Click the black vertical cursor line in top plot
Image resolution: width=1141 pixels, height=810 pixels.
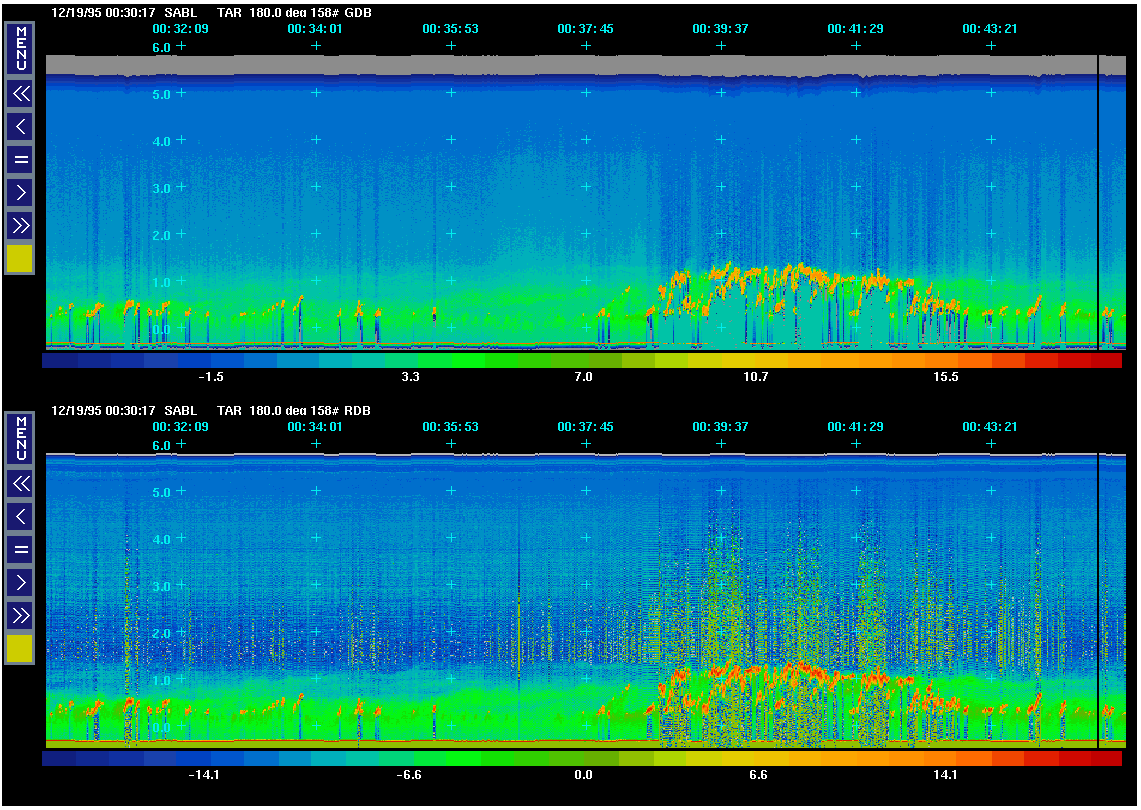pos(1098,200)
